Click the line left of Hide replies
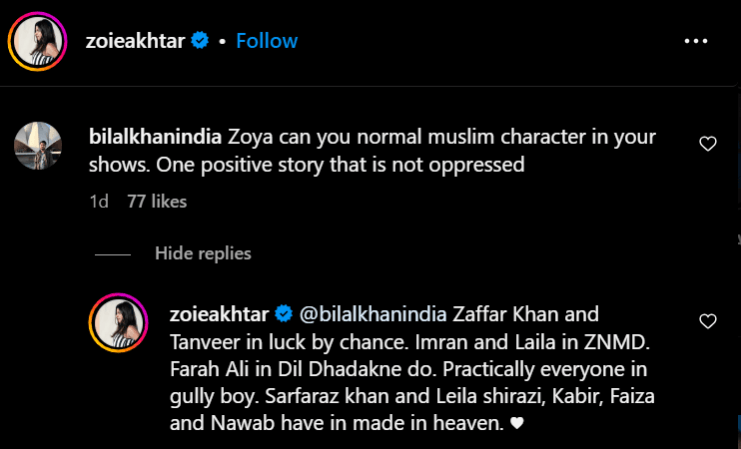 (111, 254)
